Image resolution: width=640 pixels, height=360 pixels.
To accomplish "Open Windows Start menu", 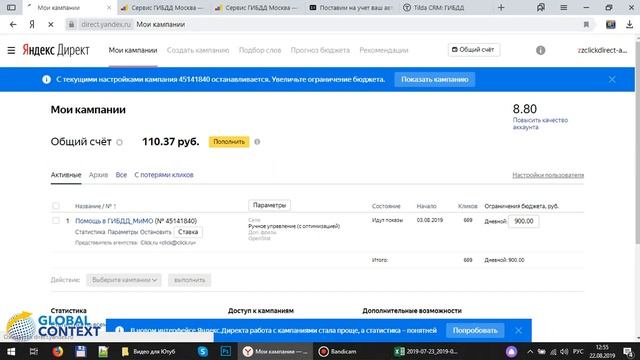I will tap(11, 351).
